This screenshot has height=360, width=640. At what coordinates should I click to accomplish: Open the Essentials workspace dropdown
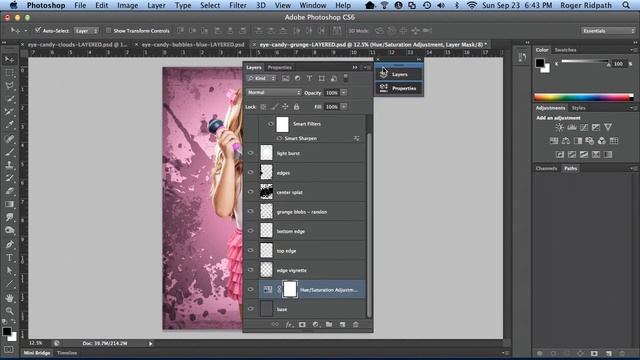tap(608, 31)
